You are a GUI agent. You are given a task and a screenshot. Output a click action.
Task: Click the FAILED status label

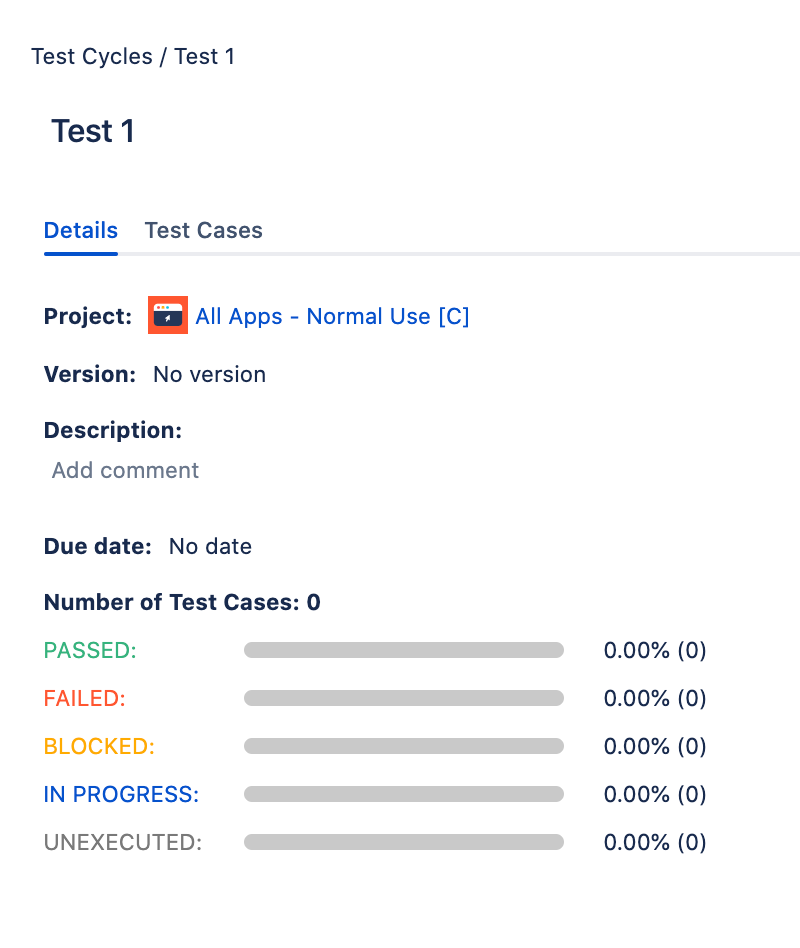(x=84, y=698)
